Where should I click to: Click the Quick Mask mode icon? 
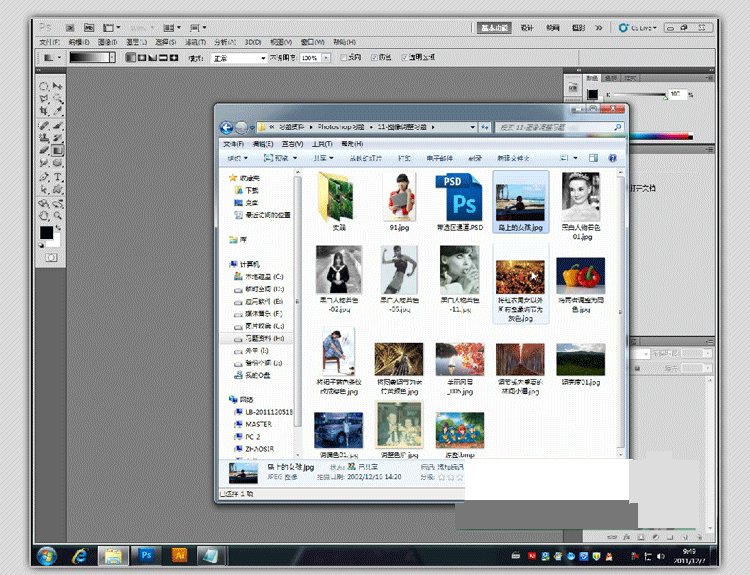pos(51,257)
